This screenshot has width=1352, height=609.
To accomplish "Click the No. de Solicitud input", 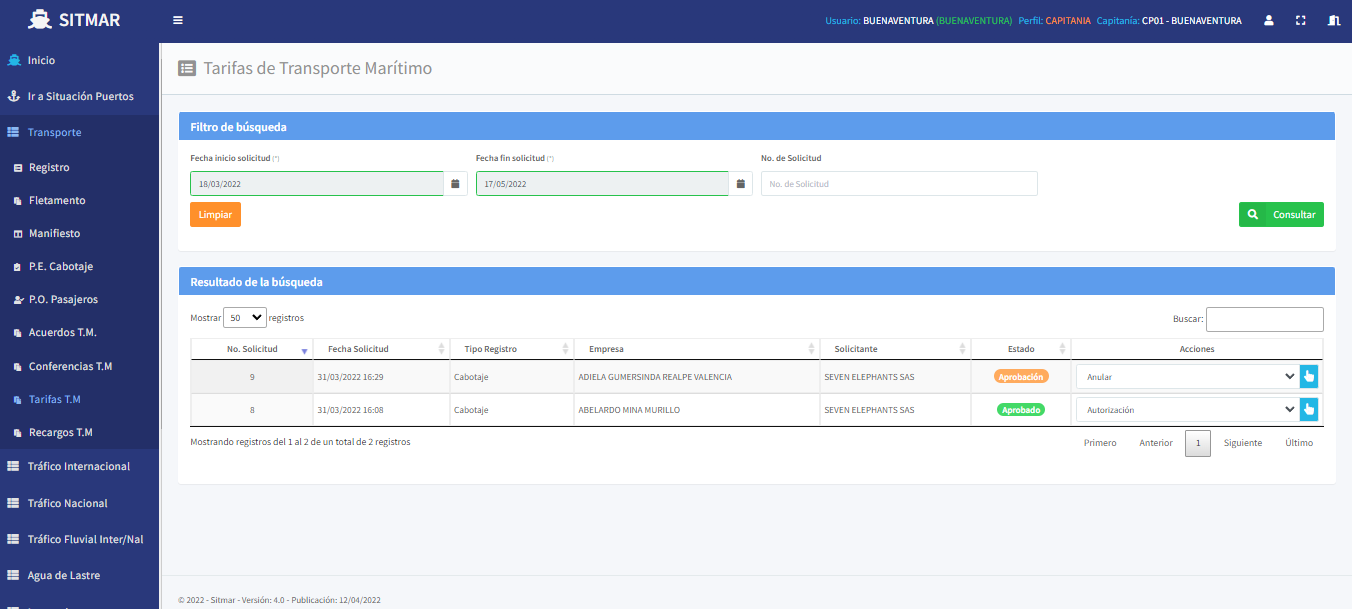I will click(x=898, y=184).
